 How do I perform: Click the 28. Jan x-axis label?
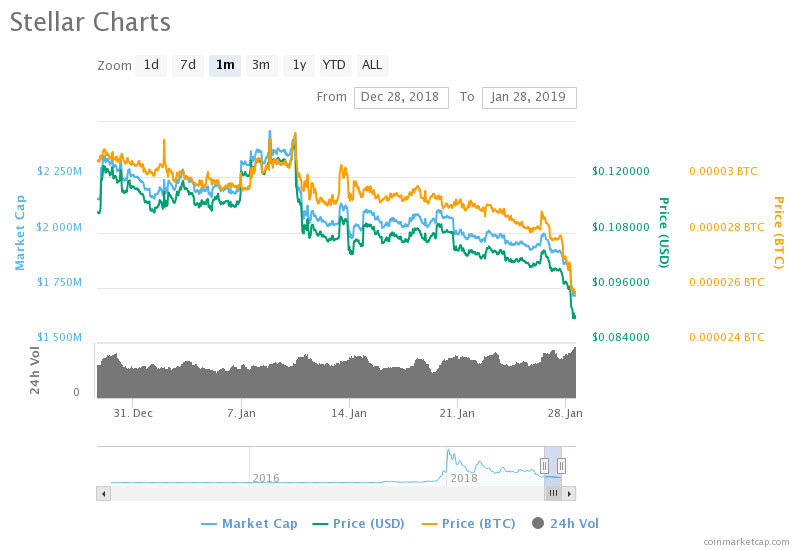coord(565,413)
